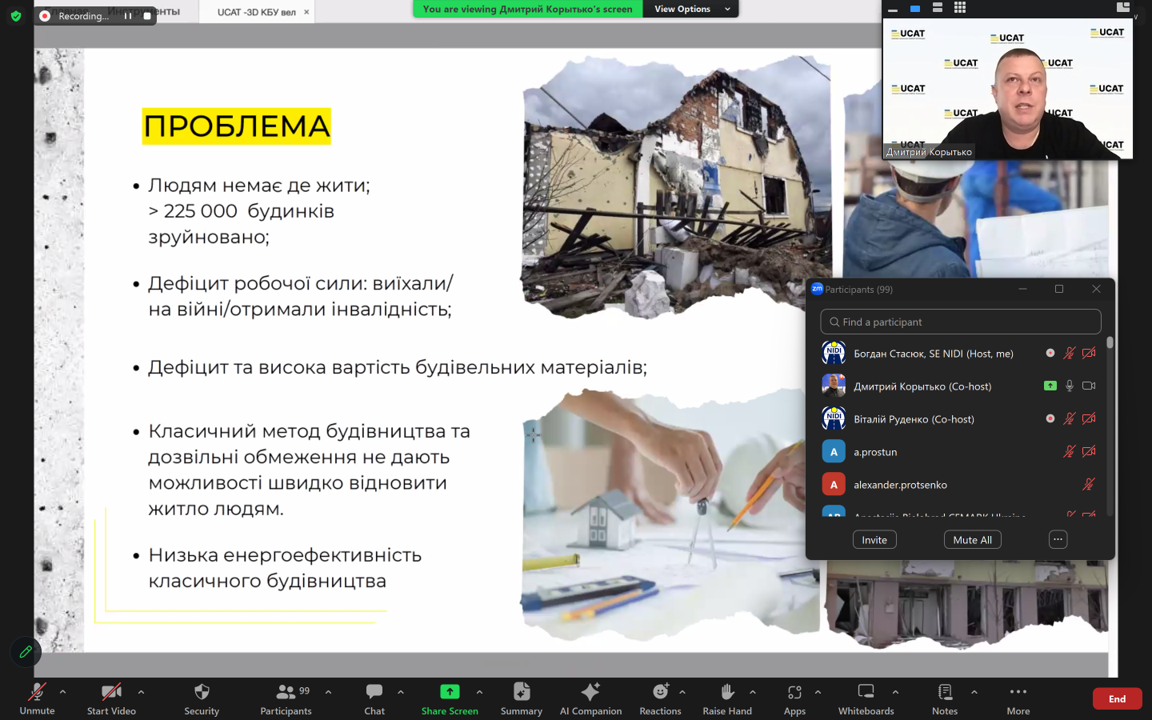Click the green annotation pencil icon
Viewport: 1152px width, 720px height.
coord(26,652)
